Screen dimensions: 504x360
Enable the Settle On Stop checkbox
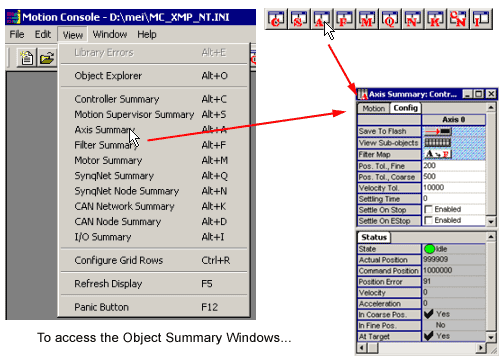[x=428, y=209]
